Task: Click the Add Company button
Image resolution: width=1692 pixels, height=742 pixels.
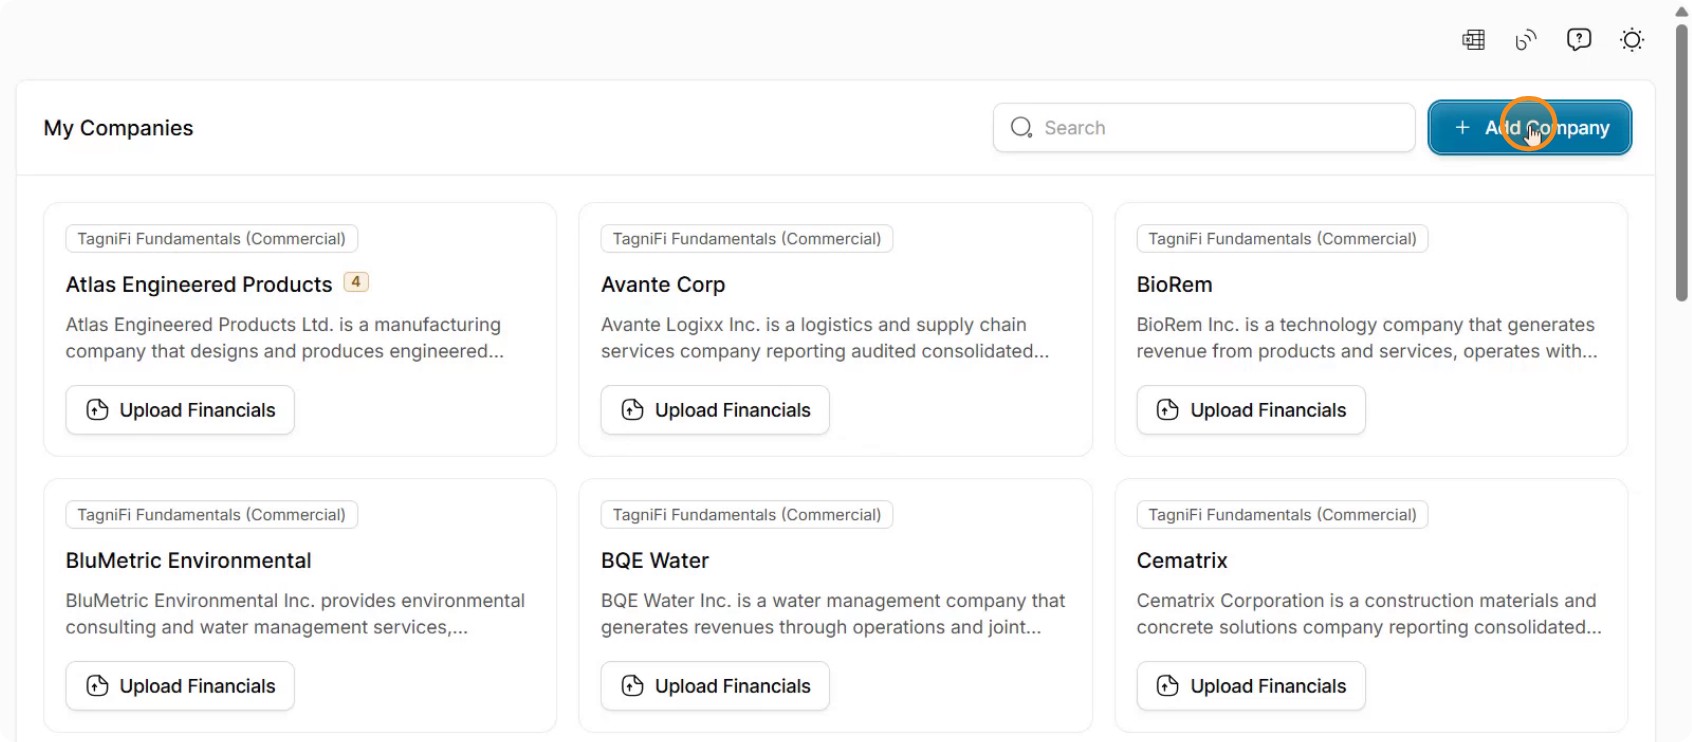Action: click(x=1530, y=128)
